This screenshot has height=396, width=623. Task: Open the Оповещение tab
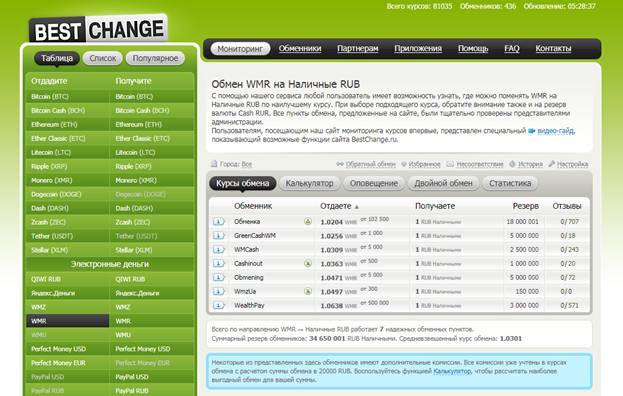click(x=373, y=184)
